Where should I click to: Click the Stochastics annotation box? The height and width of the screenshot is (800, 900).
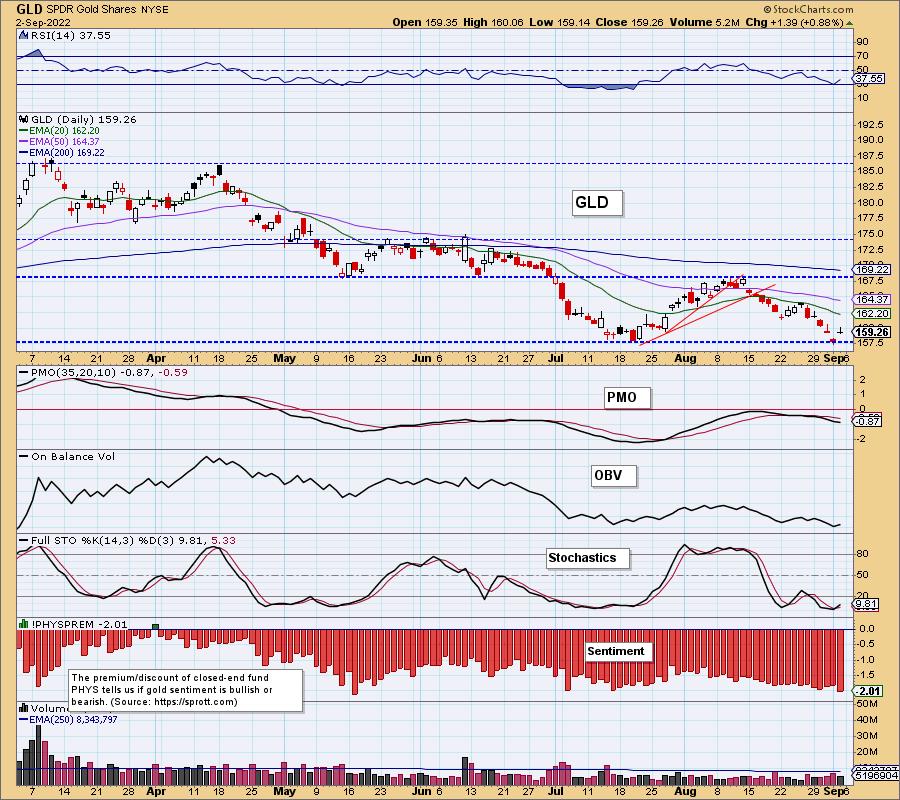(x=588, y=558)
